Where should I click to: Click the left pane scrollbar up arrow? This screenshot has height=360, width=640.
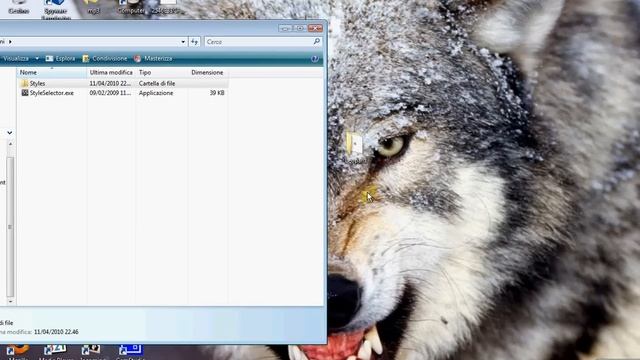10,144
